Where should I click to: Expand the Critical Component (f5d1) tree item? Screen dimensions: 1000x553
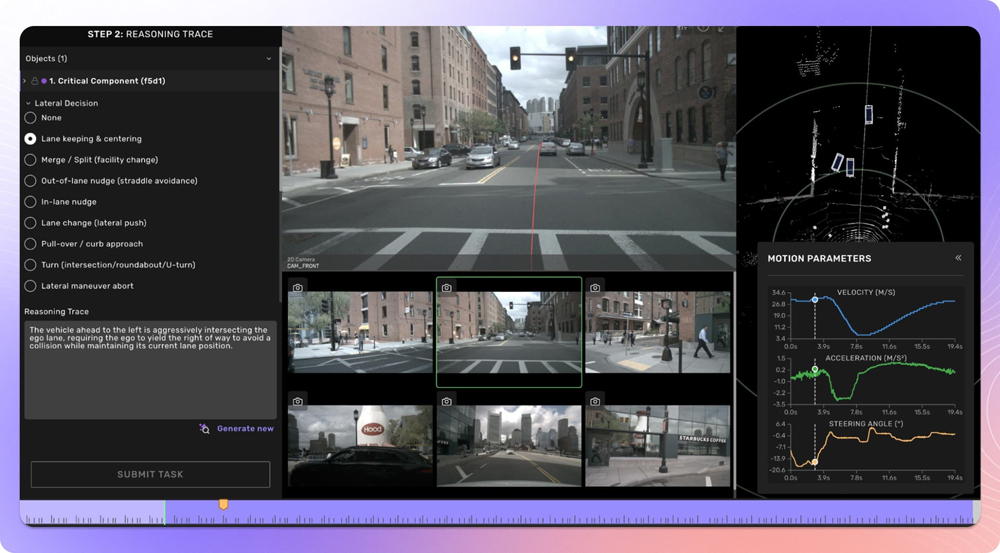pyautogui.click(x=24, y=81)
